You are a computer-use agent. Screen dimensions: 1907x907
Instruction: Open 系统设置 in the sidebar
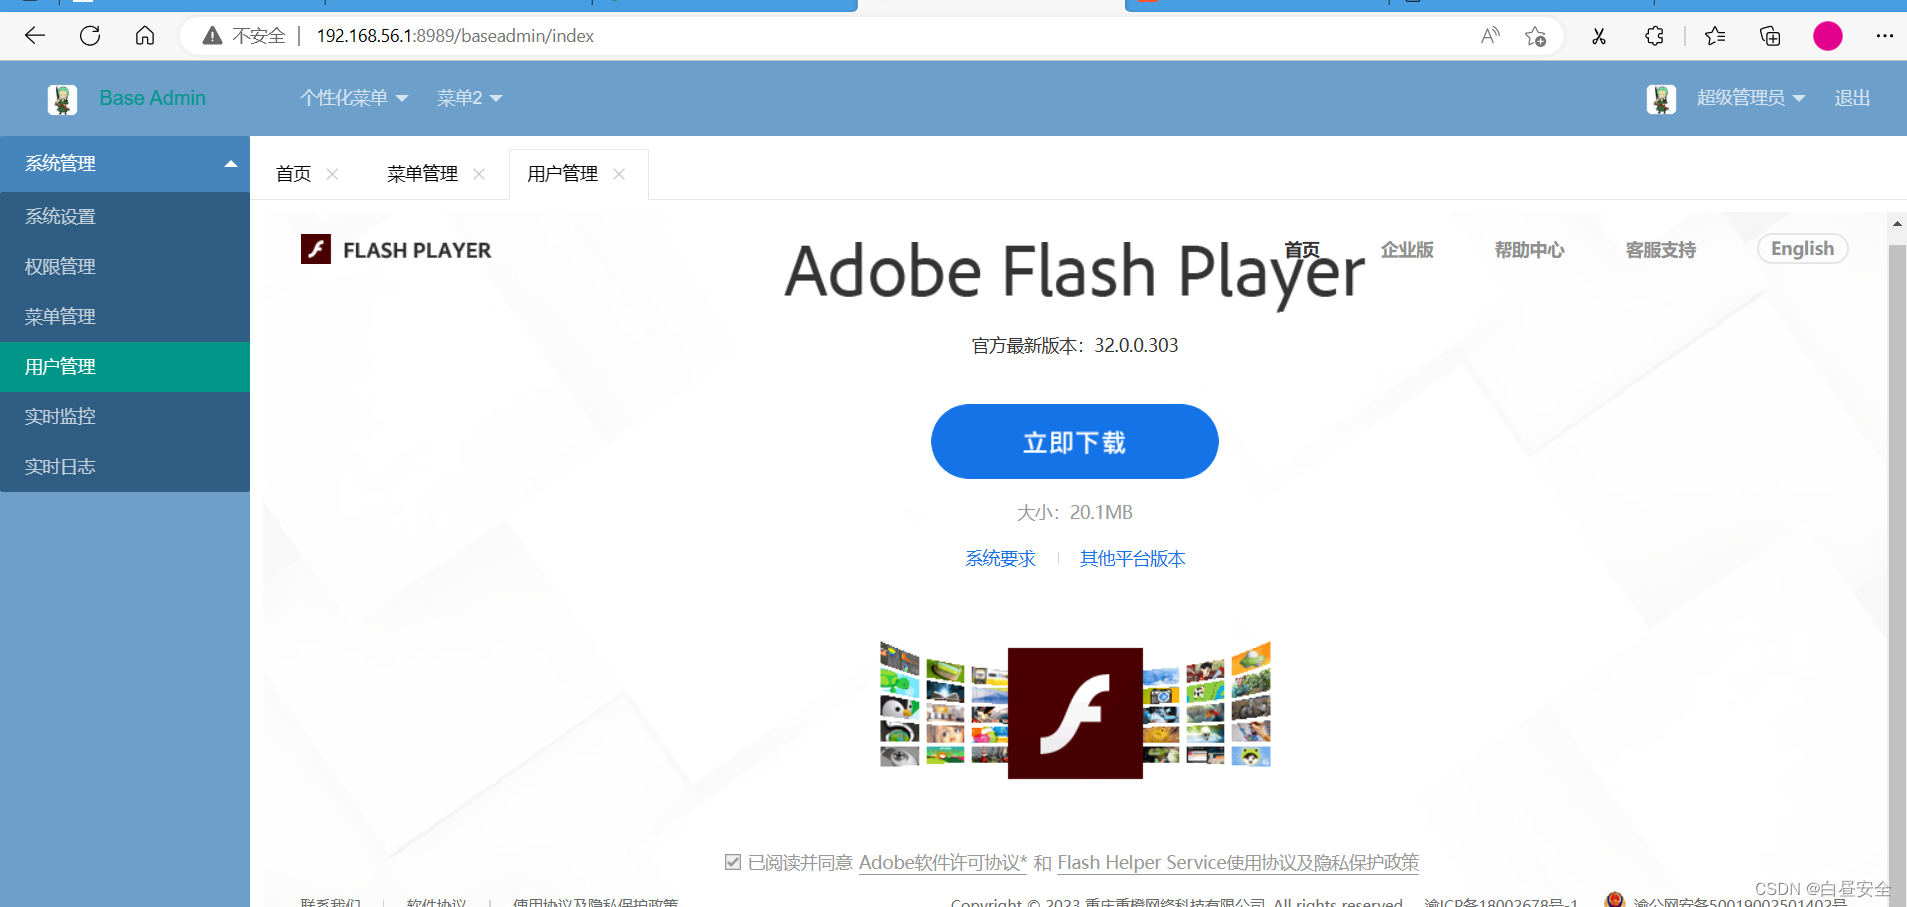125,217
